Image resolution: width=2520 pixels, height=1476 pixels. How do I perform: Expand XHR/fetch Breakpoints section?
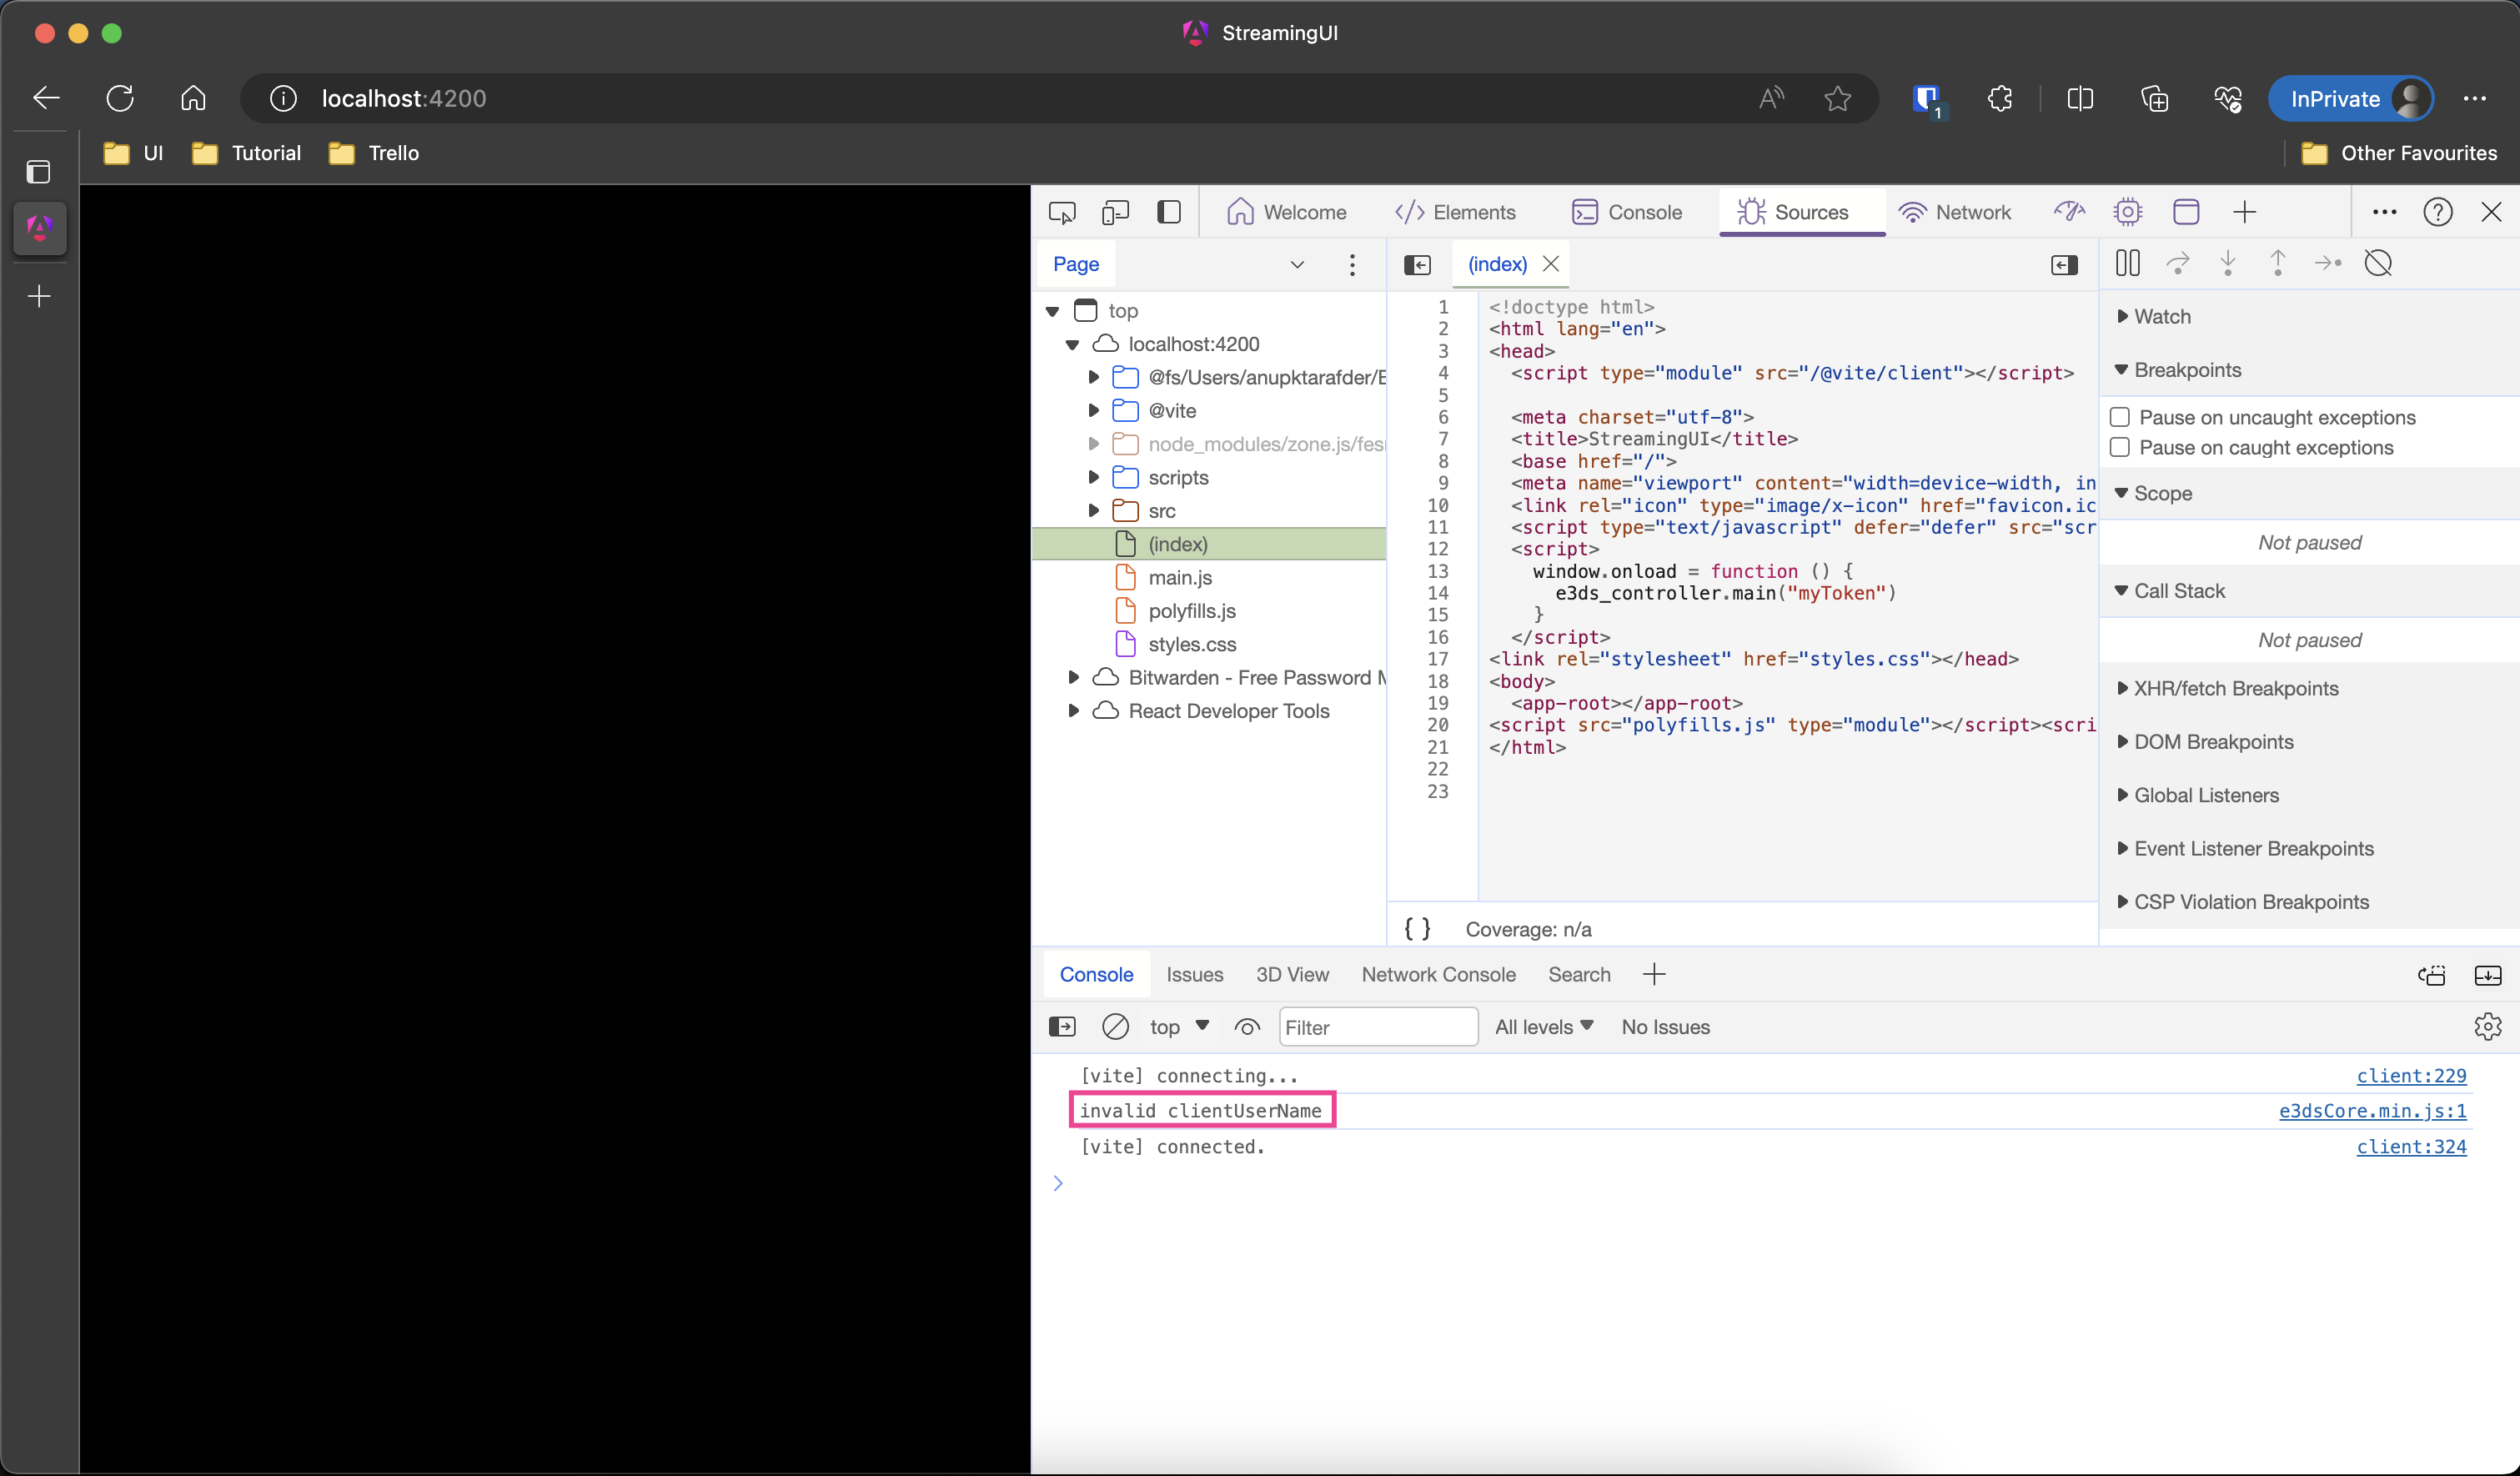pos(2227,688)
